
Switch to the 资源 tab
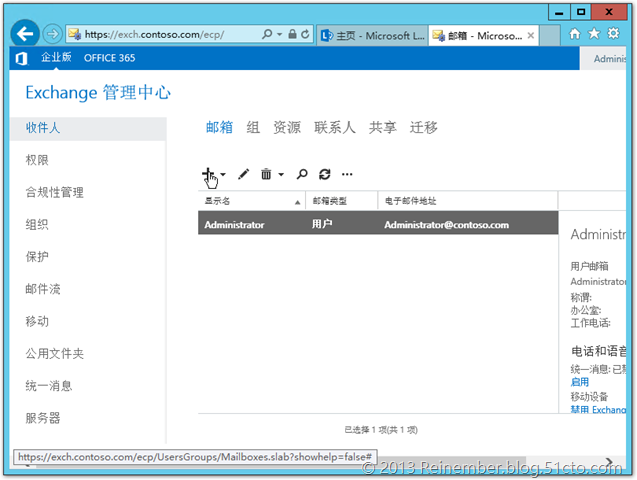tap(287, 127)
